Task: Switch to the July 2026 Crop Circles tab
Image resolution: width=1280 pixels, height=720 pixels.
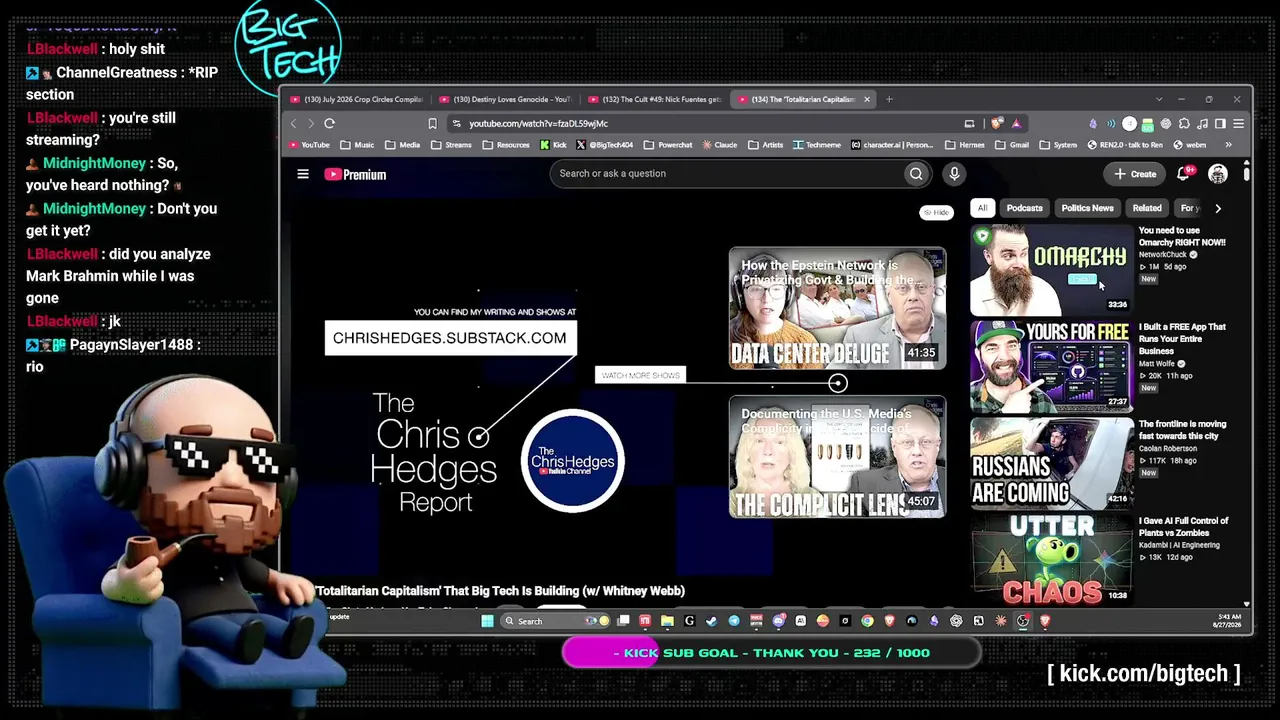Action: (358, 99)
